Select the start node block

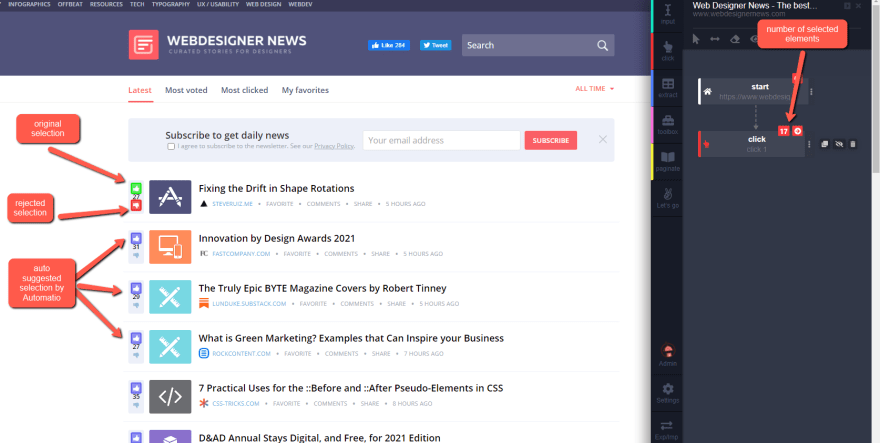753,91
